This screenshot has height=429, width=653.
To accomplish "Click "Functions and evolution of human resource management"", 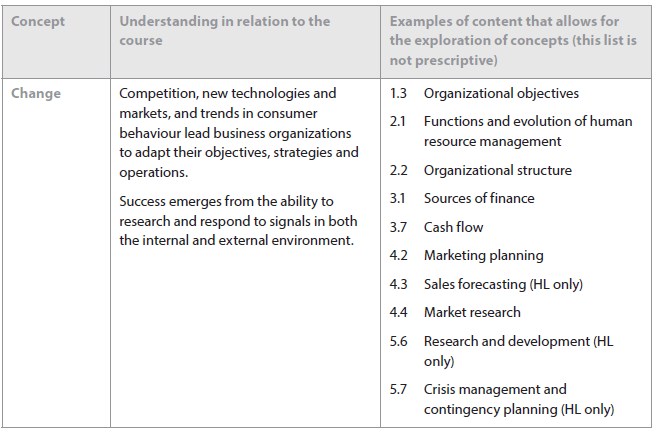I will tap(527, 132).
